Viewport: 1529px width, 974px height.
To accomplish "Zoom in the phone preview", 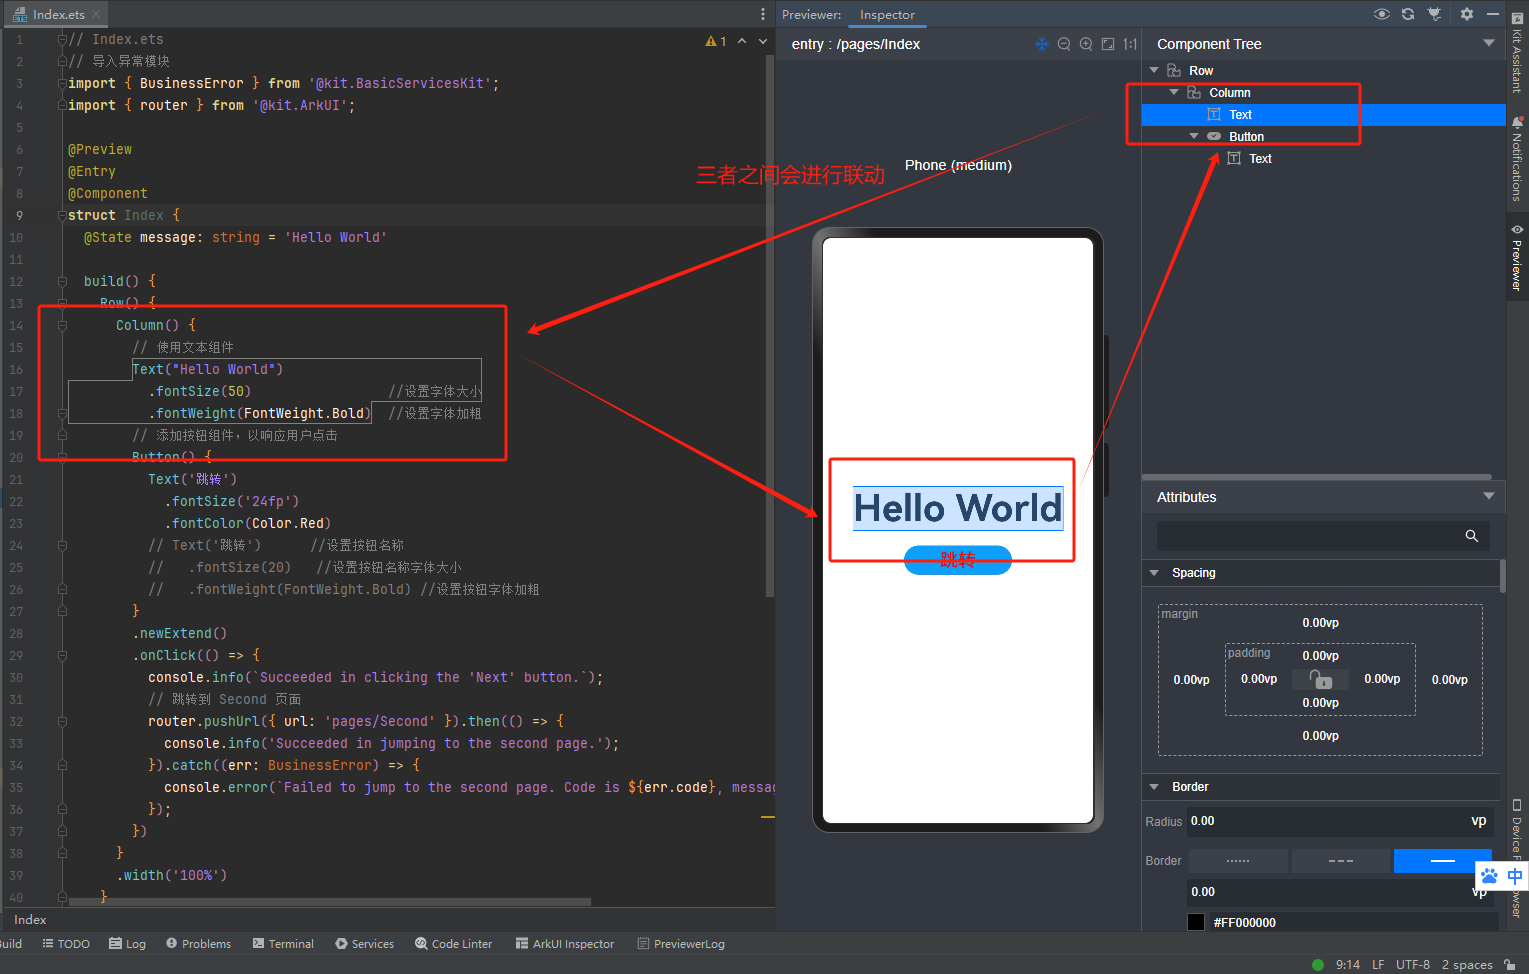I will tap(1086, 44).
